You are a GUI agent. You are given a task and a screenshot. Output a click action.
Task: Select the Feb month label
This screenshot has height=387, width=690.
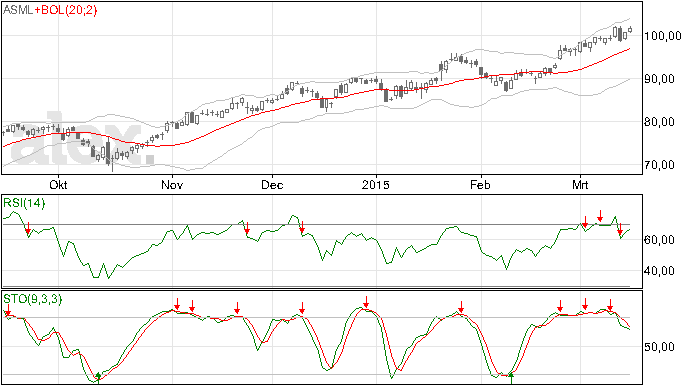480,184
